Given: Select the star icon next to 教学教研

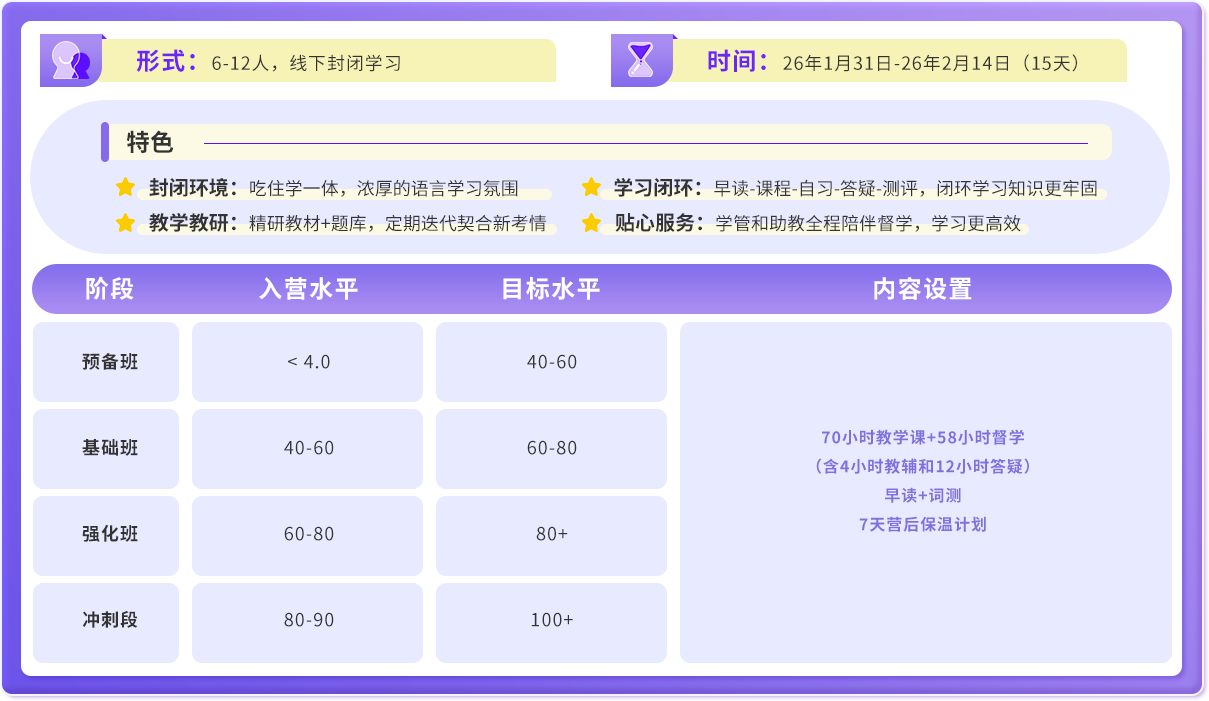Looking at the screenshot, I should pos(125,223).
